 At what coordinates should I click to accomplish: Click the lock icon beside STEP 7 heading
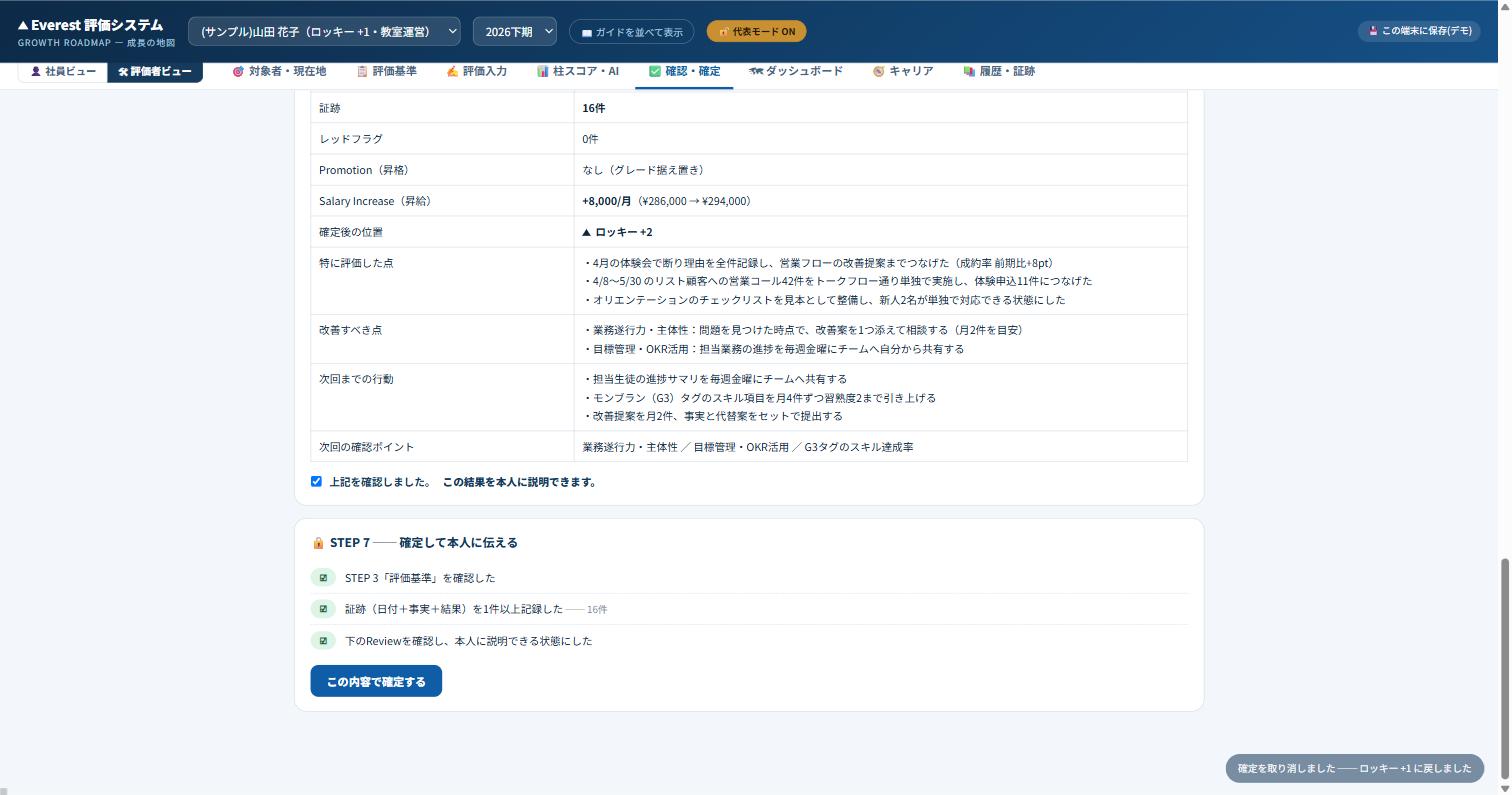[318, 543]
